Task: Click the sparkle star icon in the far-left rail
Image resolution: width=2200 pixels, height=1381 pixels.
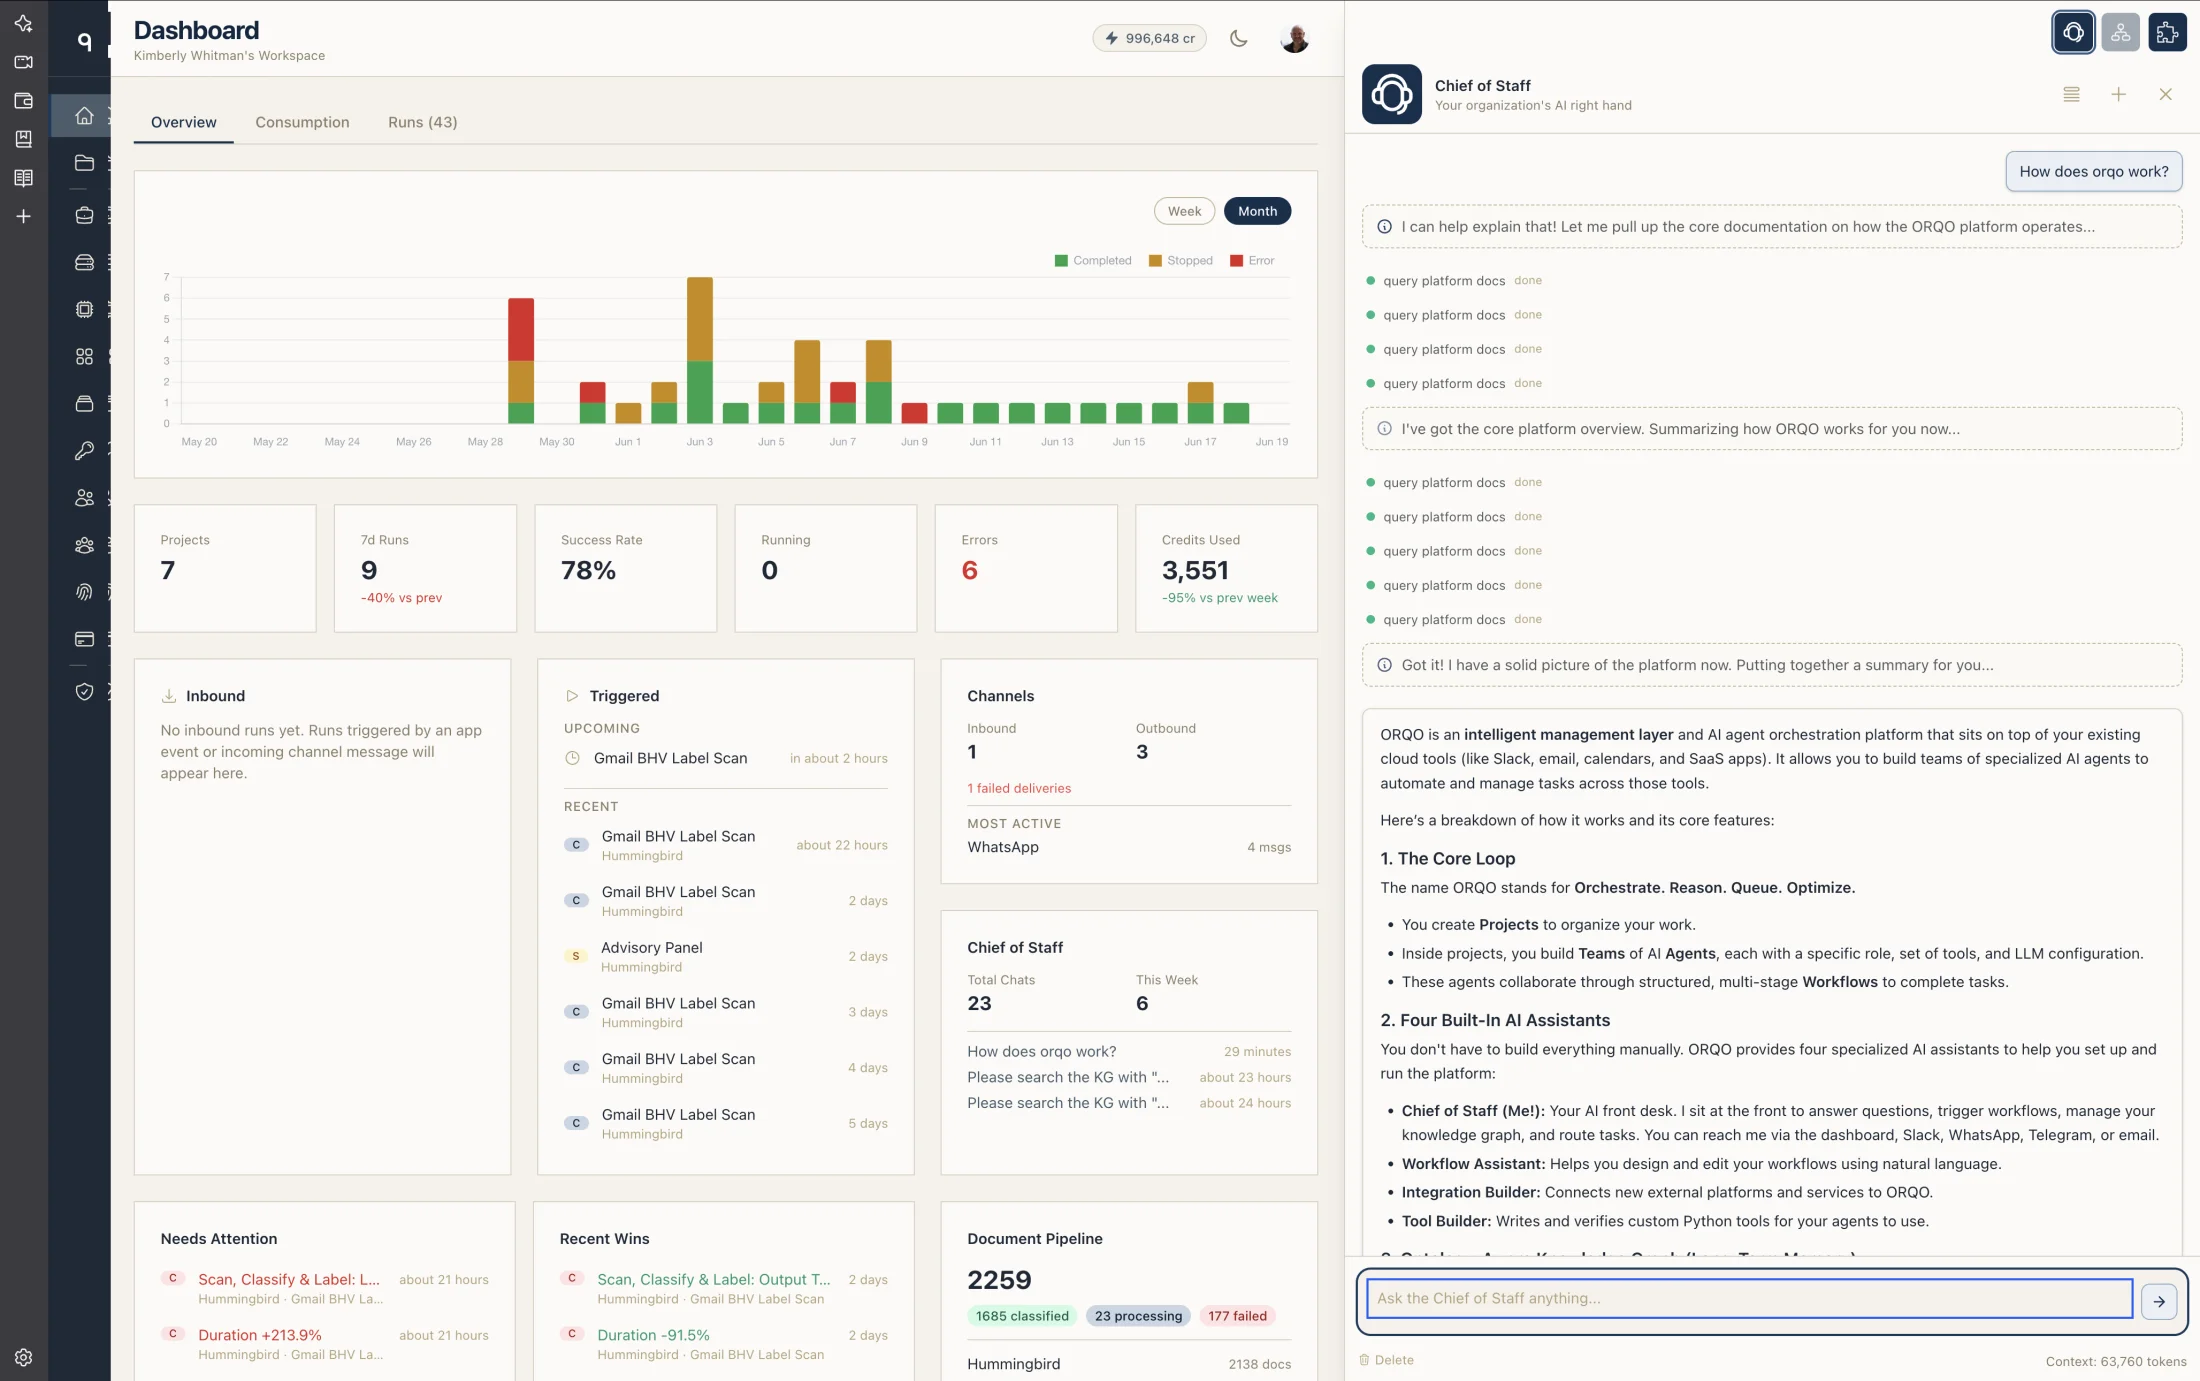Action: pos(23,23)
